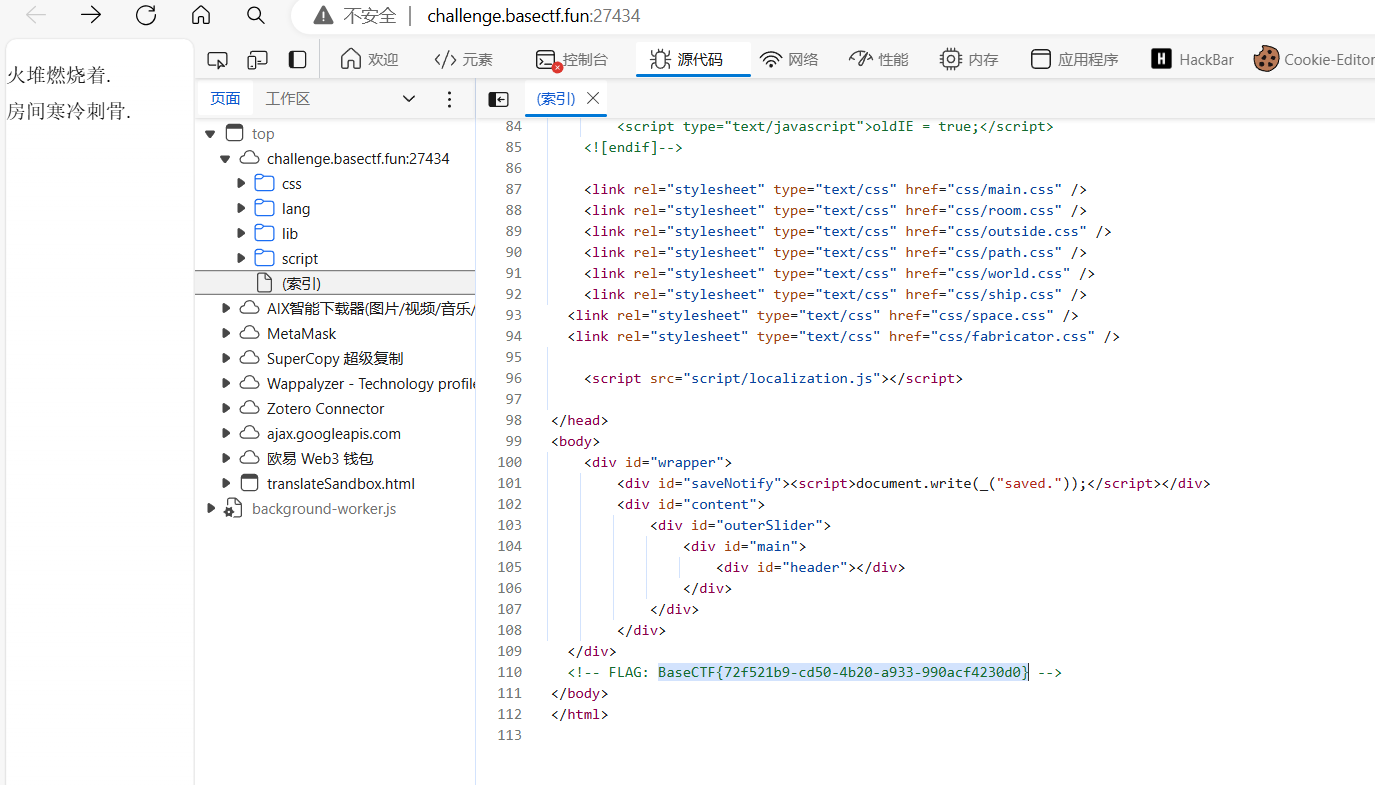Click the 不安全 security warning icon
The width and height of the screenshot is (1375, 785).
(323, 16)
